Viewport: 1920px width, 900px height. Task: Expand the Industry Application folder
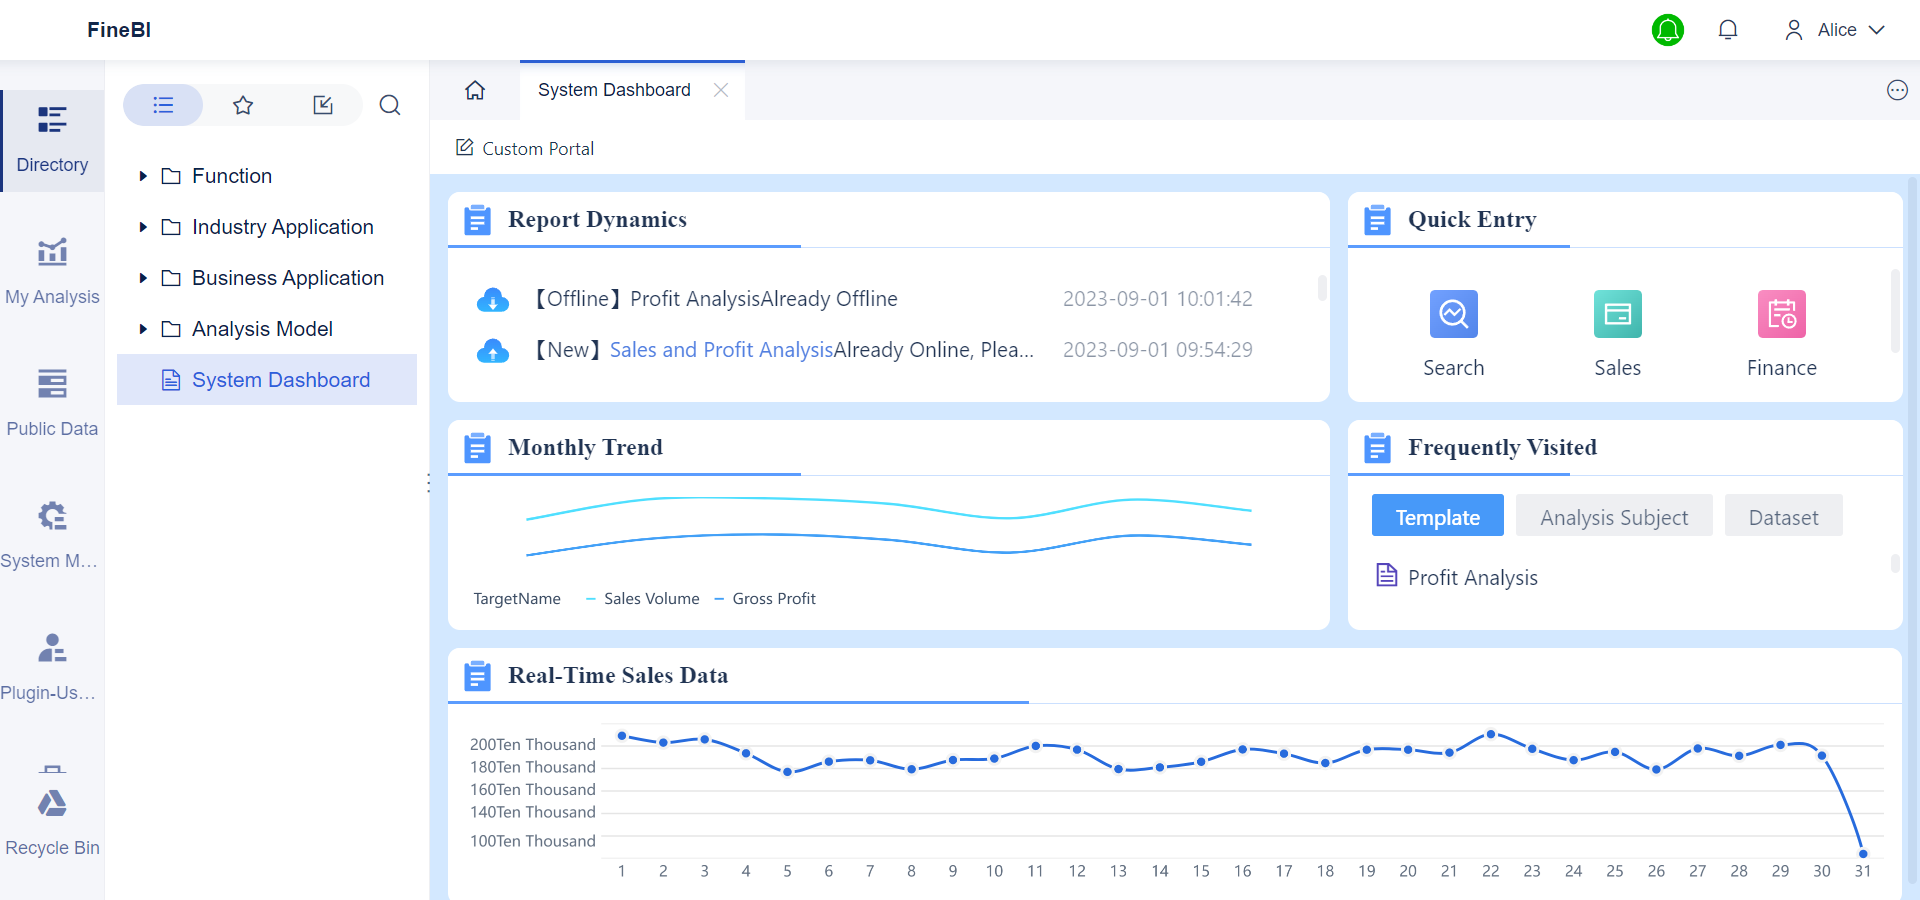[143, 227]
